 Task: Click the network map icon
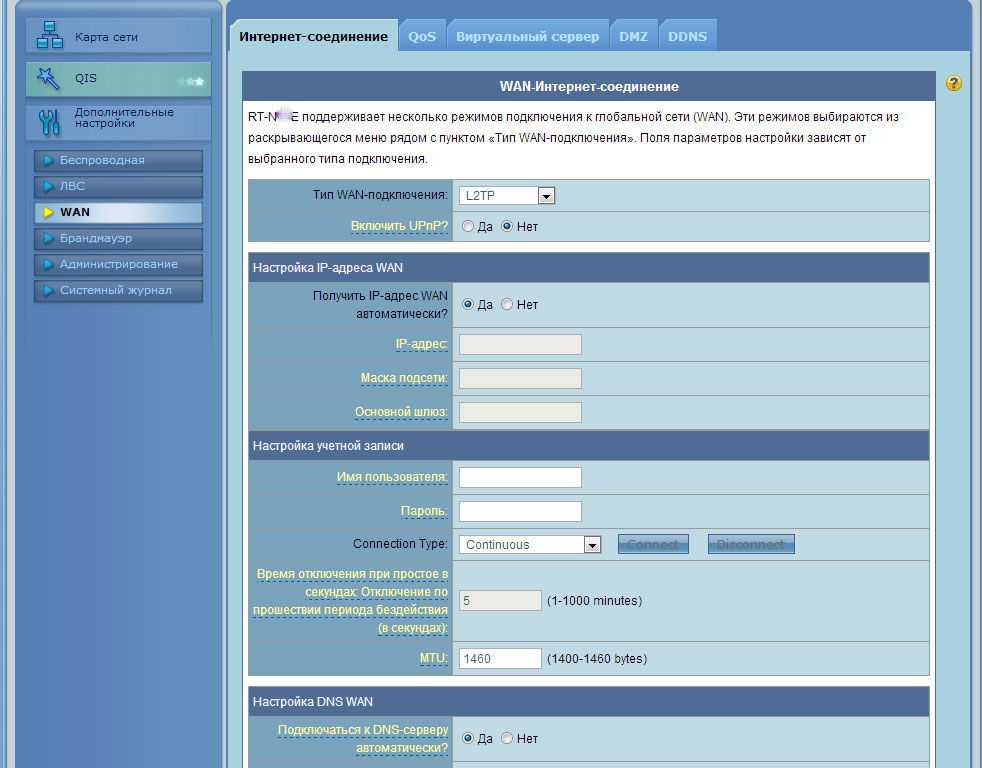49,36
